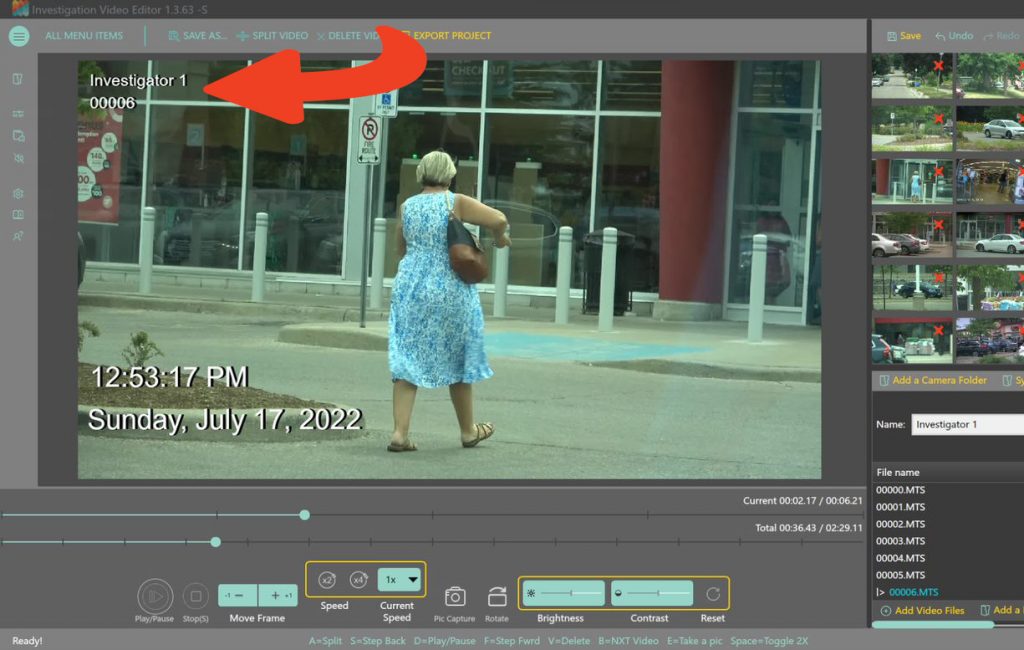Click the Play/Pause playback control
The image size is (1024, 650).
tap(155, 597)
